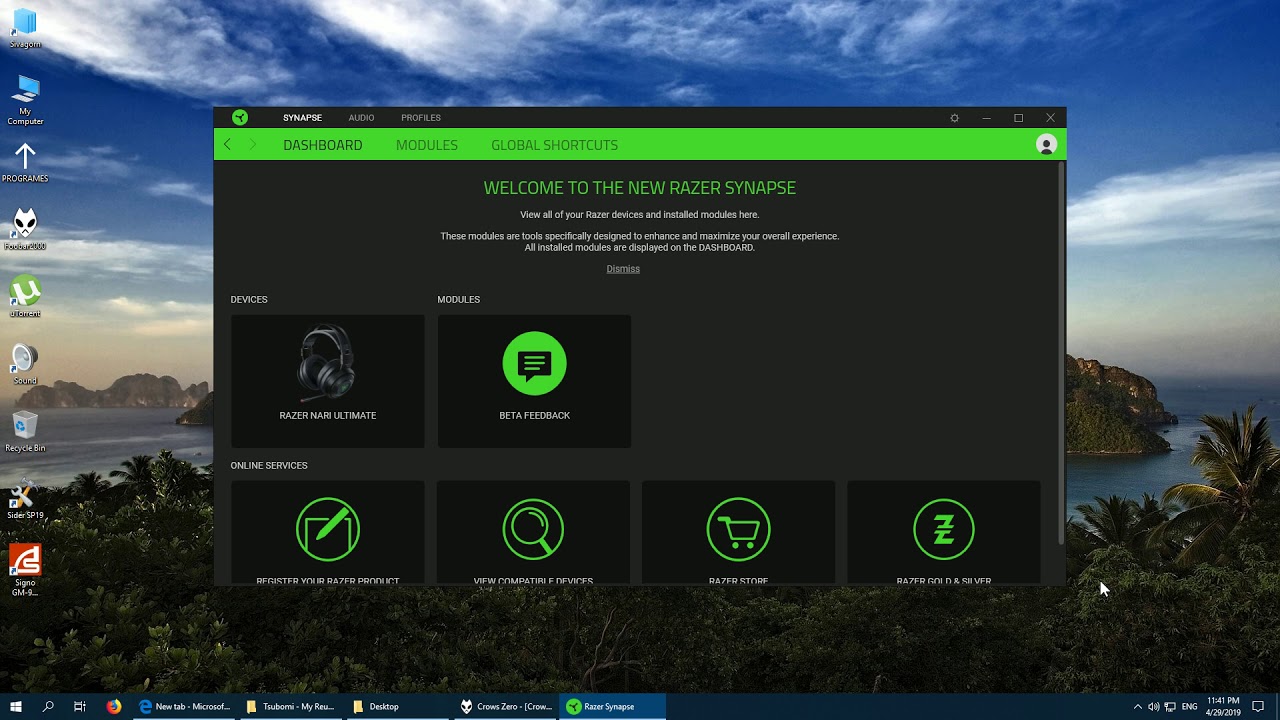Screen dimensions: 1280x720
Task: Open the Action Center notifications
Action: pyautogui.click(x=1258, y=707)
